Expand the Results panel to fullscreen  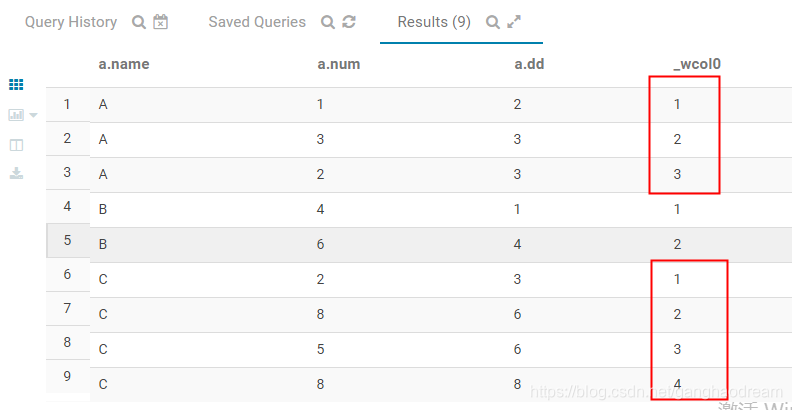tap(514, 22)
